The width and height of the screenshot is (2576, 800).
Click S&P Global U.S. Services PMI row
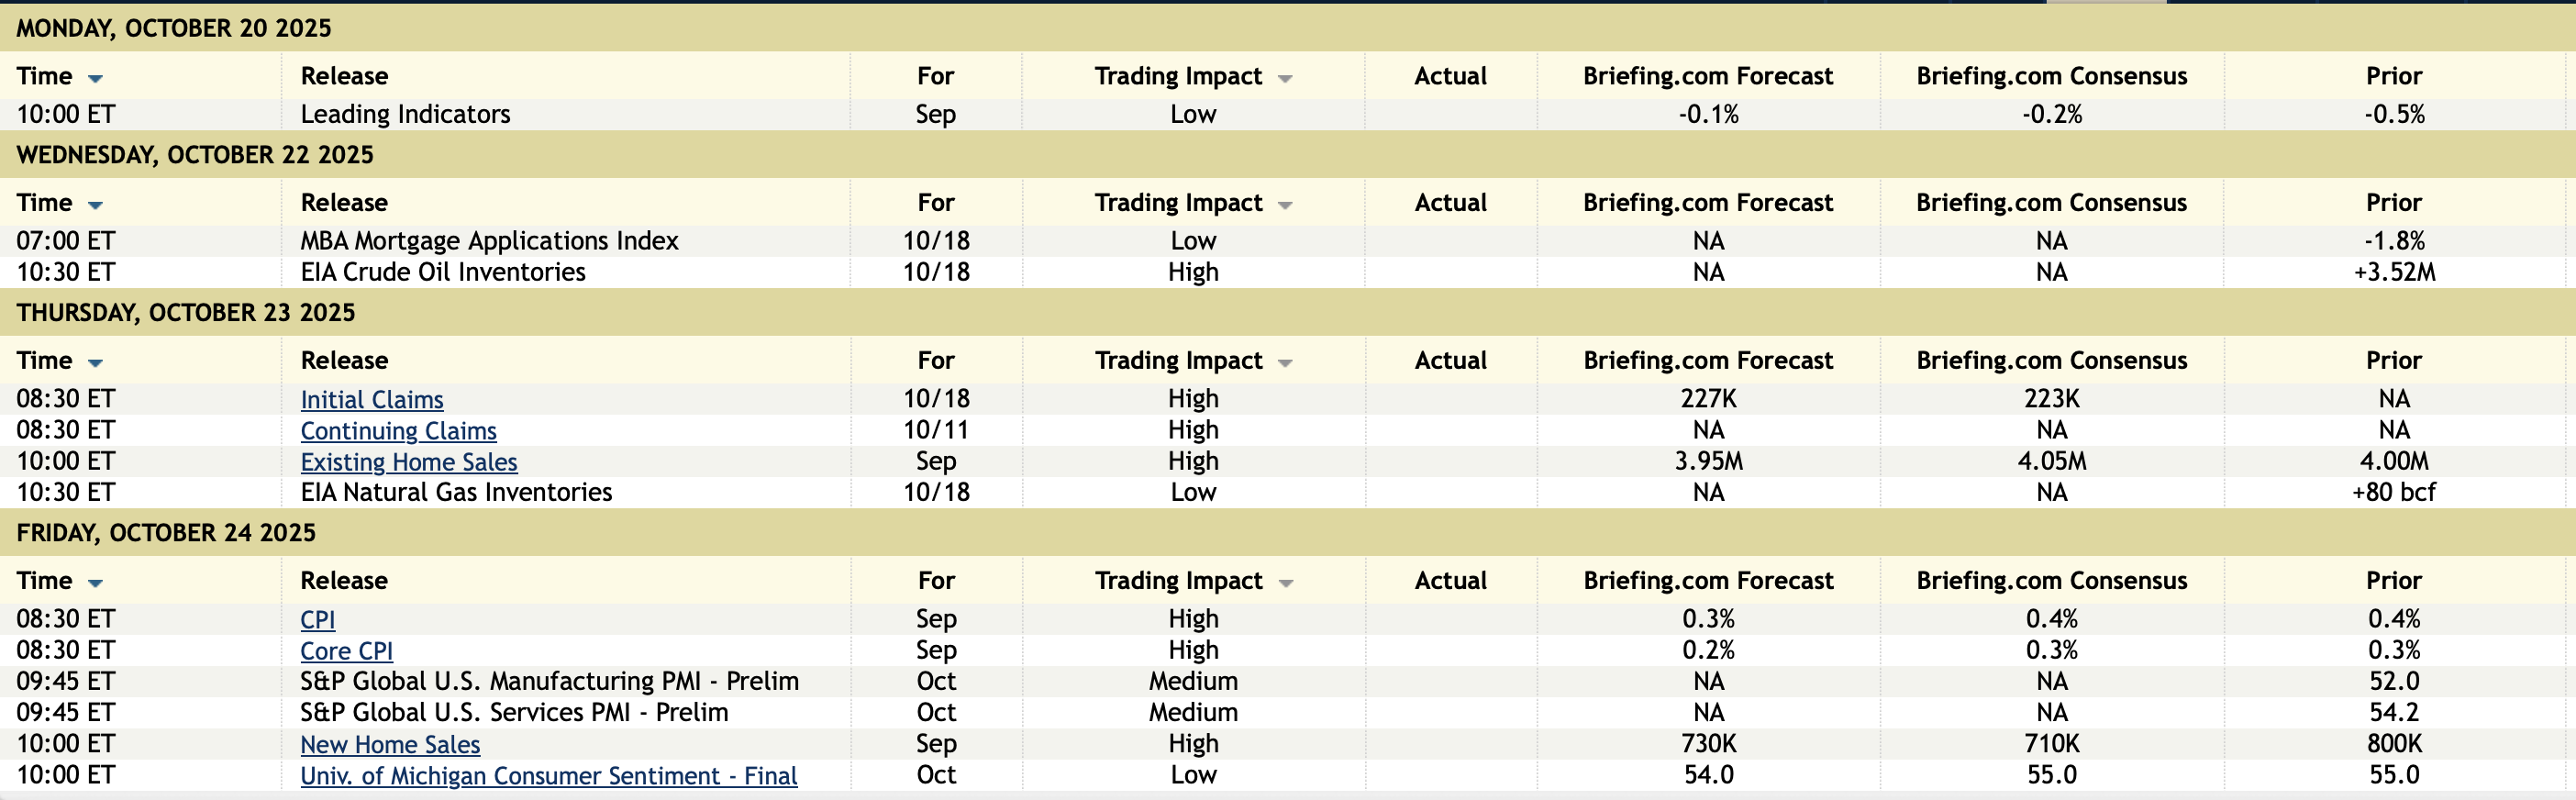pyautogui.click(x=514, y=713)
